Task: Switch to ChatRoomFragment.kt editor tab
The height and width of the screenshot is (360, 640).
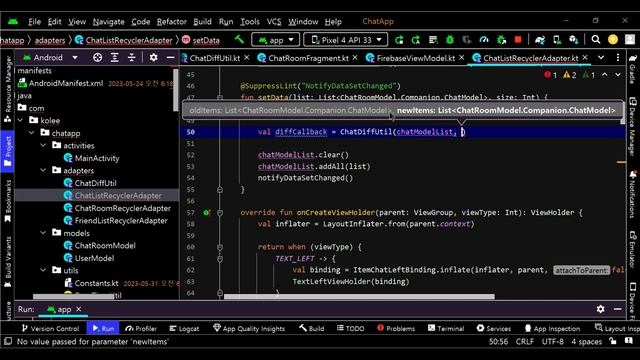Action: [308, 58]
